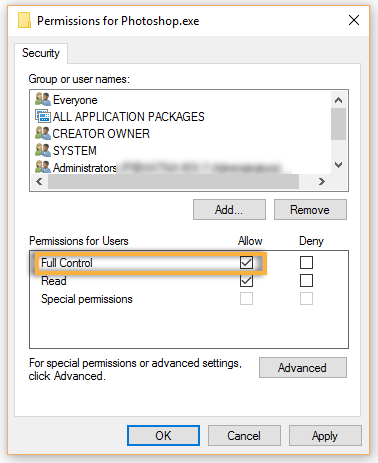Image resolution: width=378 pixels, height=463 pixels.
Task: Click the Remove button
Action: pos(310,210)
